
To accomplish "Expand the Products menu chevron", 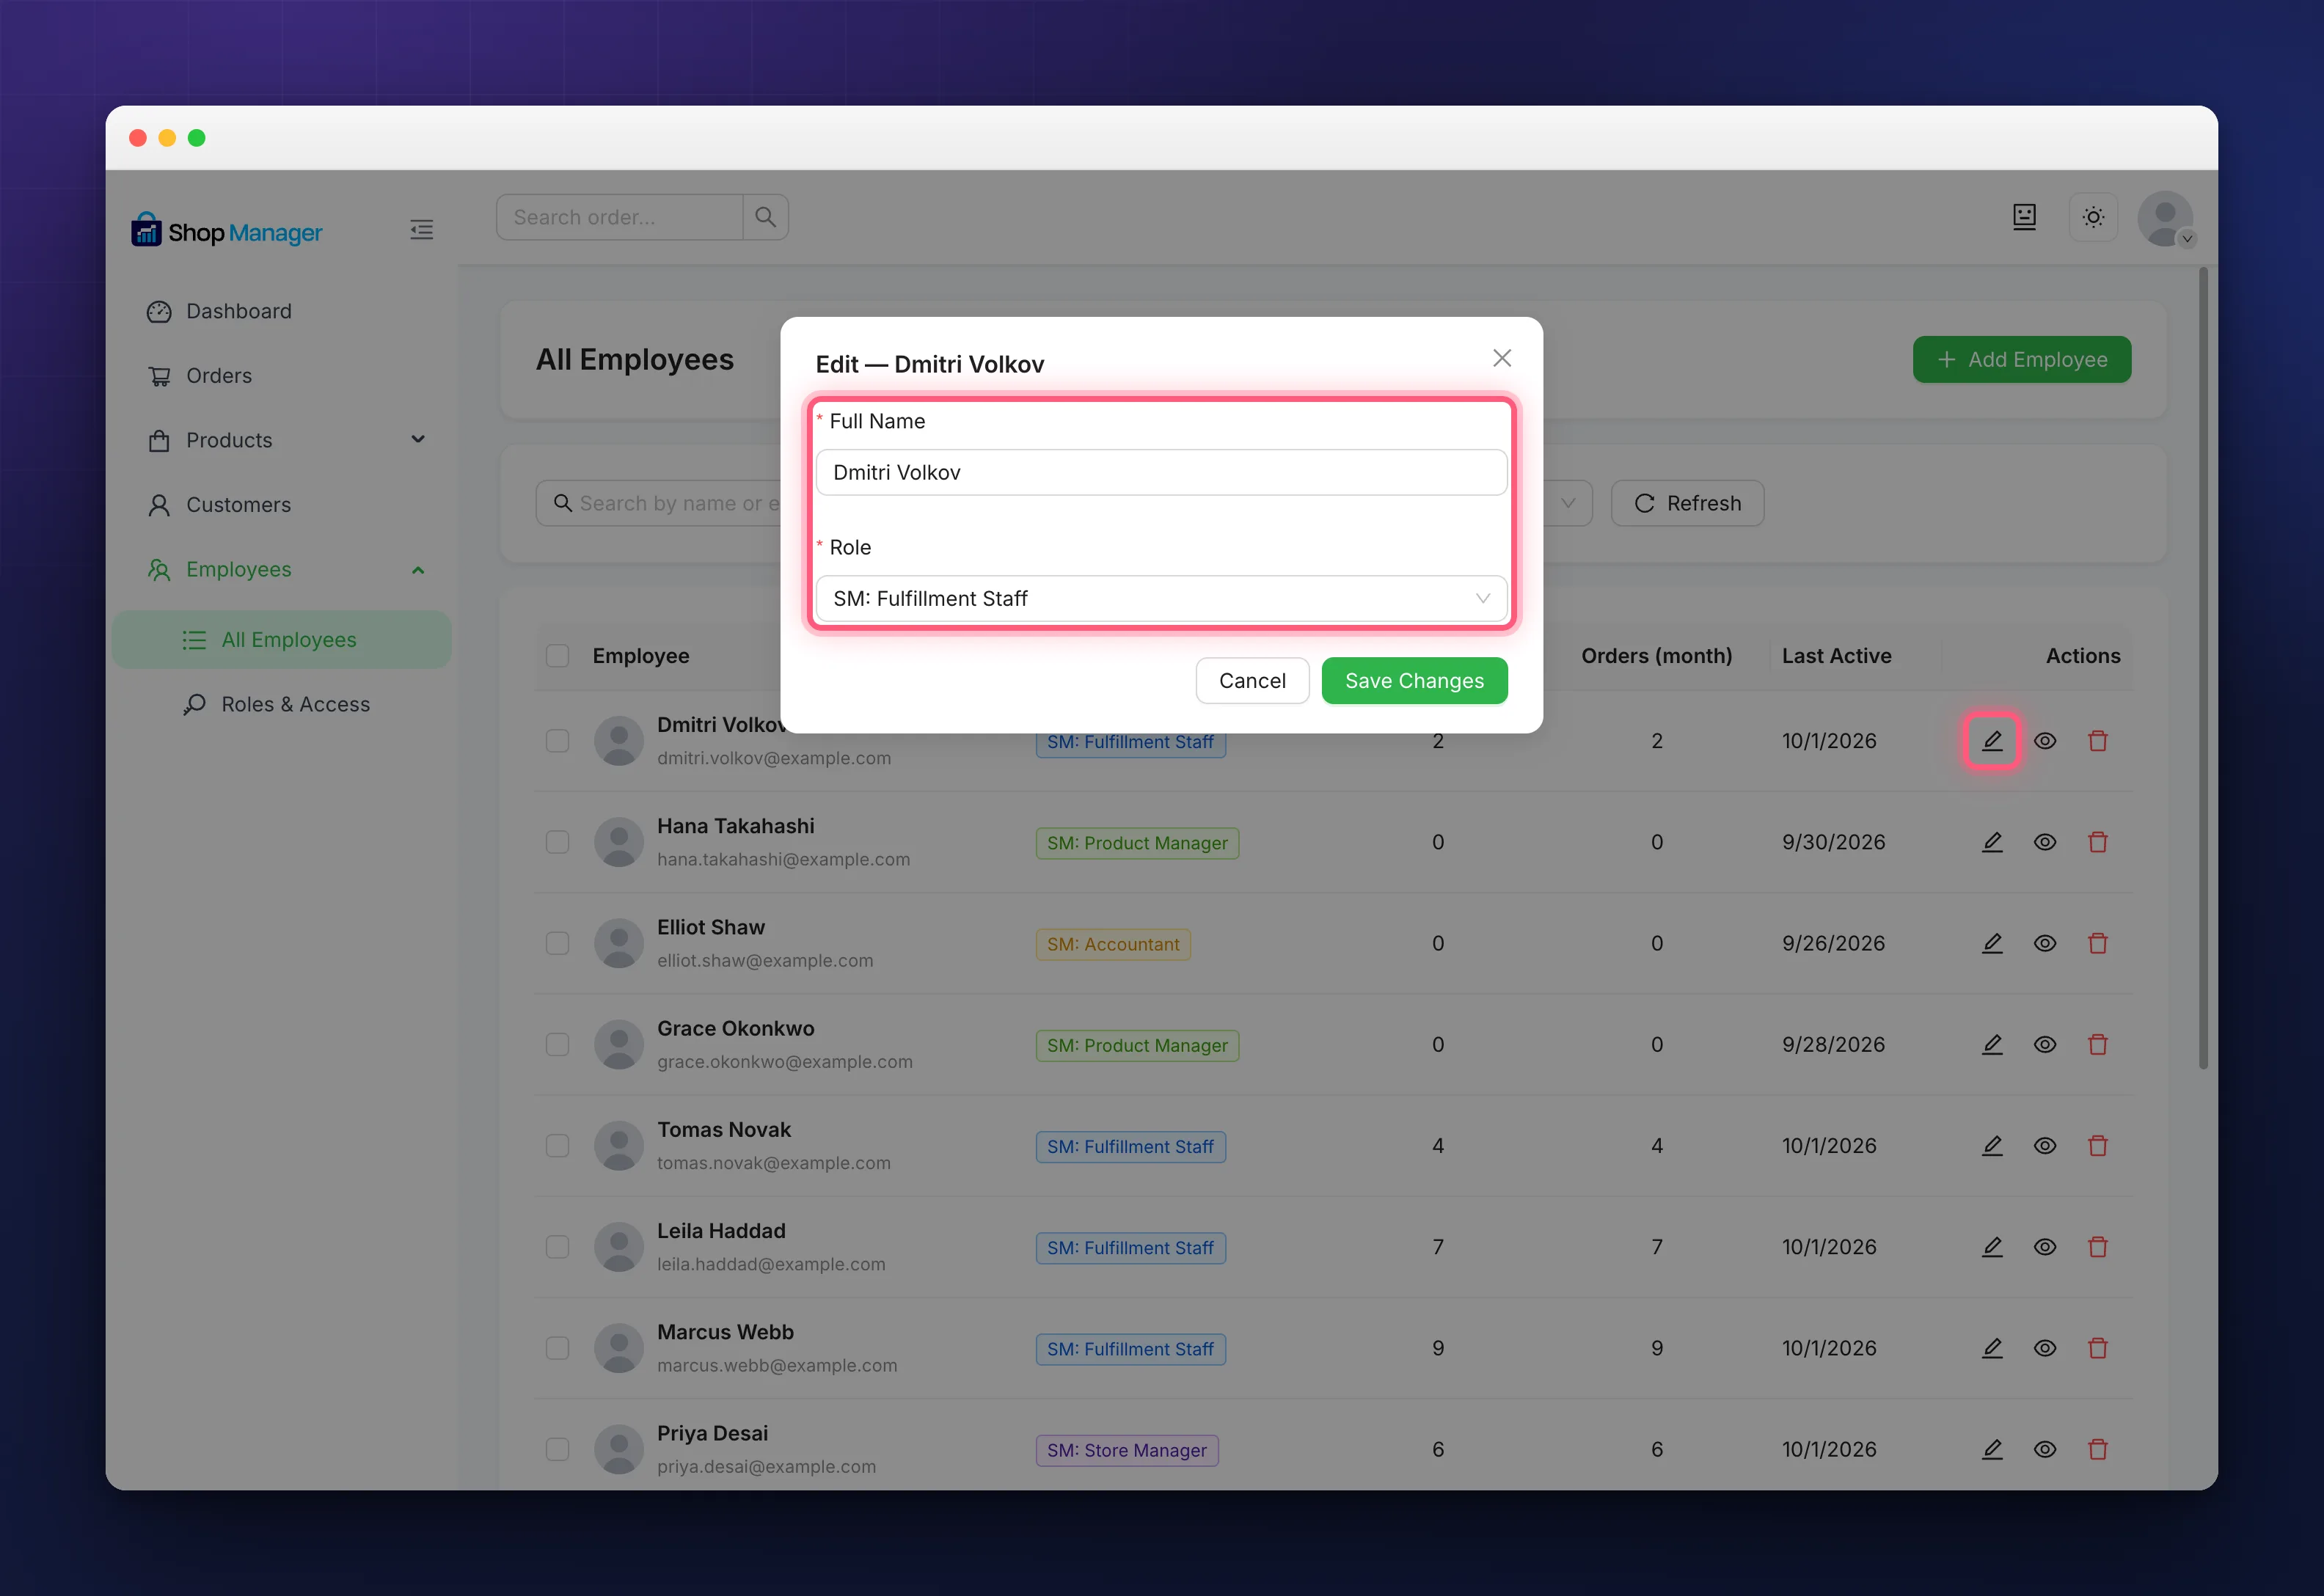I will pos(418,439).
